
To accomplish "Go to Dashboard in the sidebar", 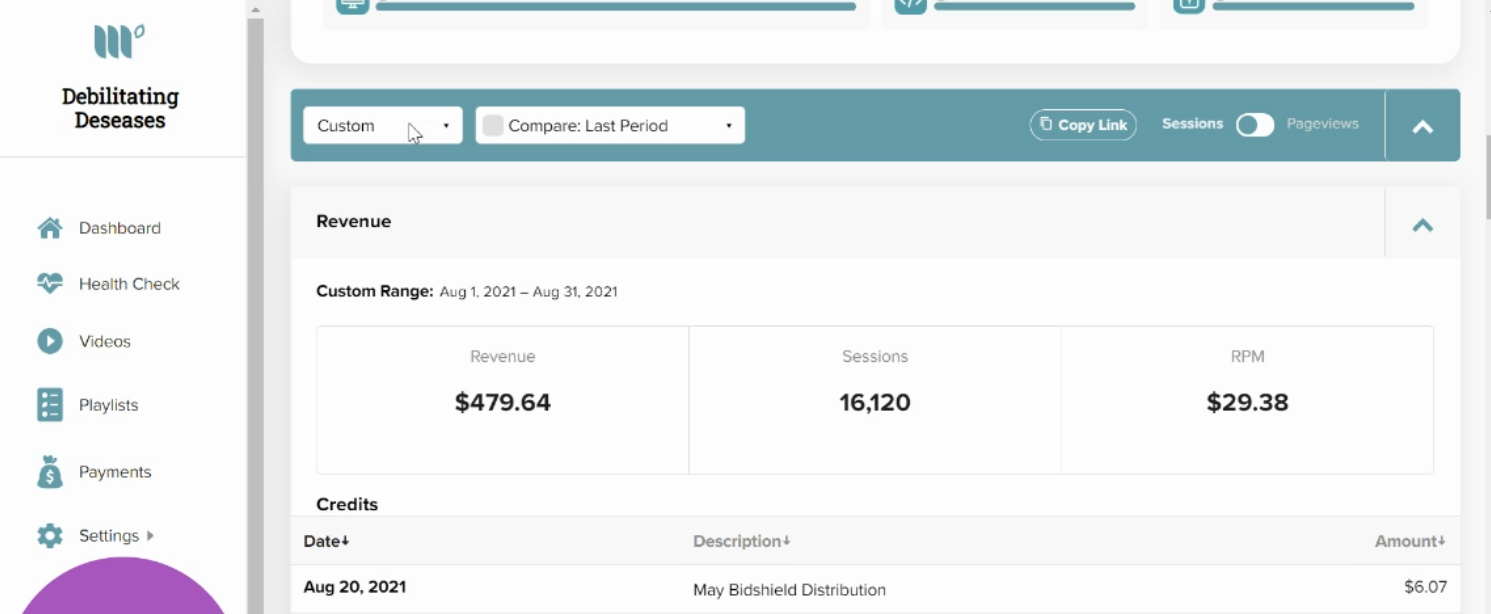I will [120, 228].
